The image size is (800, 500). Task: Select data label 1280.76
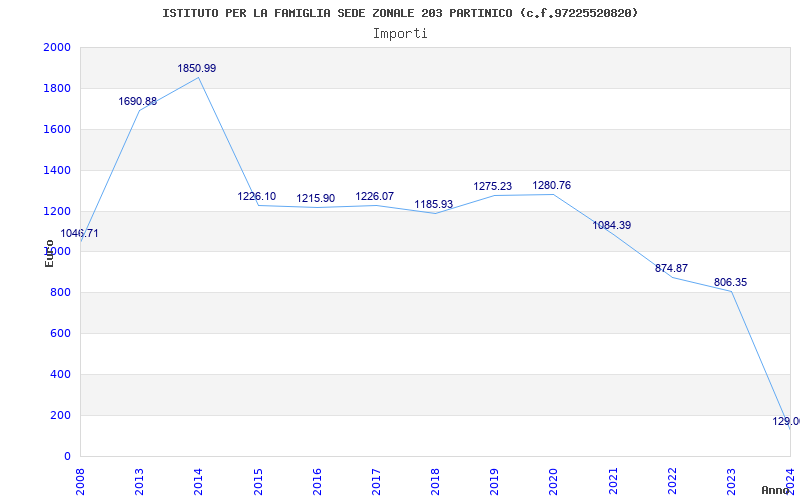(552, 186)
